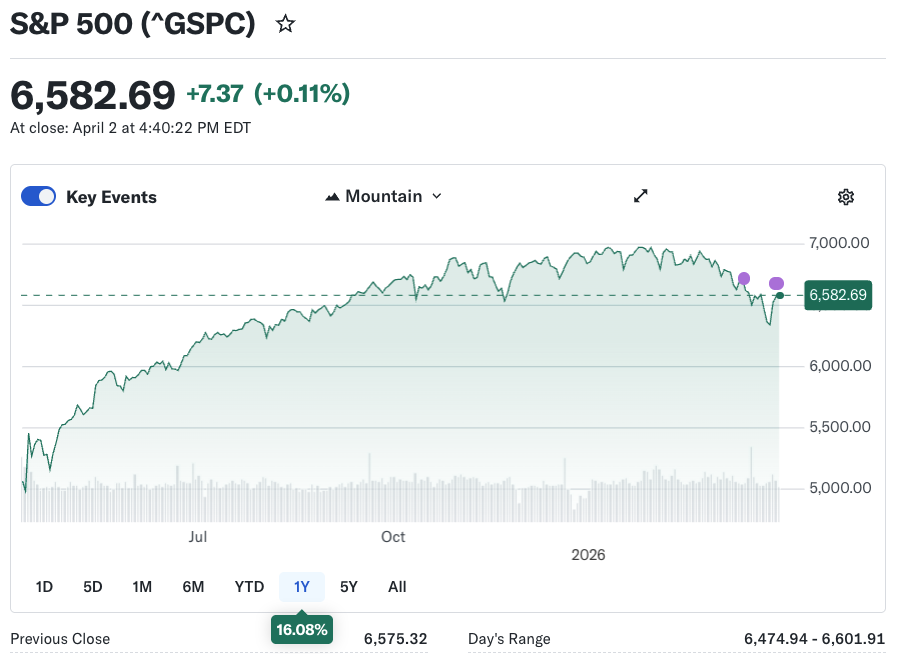Click the mountain chart type icon
This screenshot has height=654, width=898.
coord(333,197)
